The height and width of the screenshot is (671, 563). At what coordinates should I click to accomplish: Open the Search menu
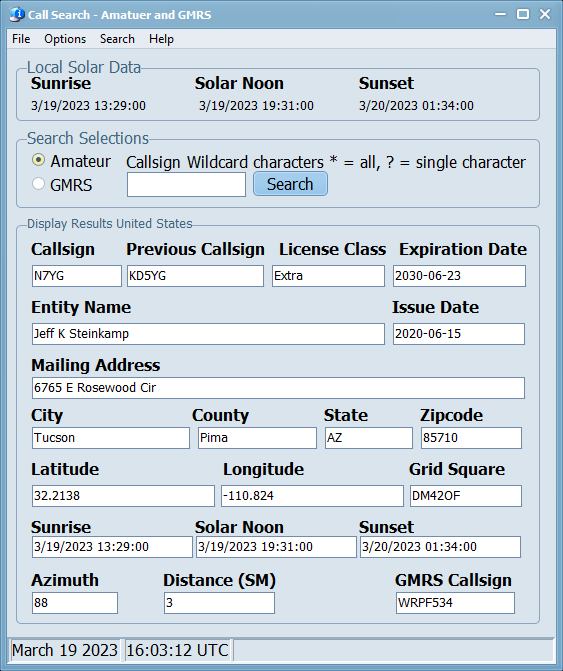(117, 39)
